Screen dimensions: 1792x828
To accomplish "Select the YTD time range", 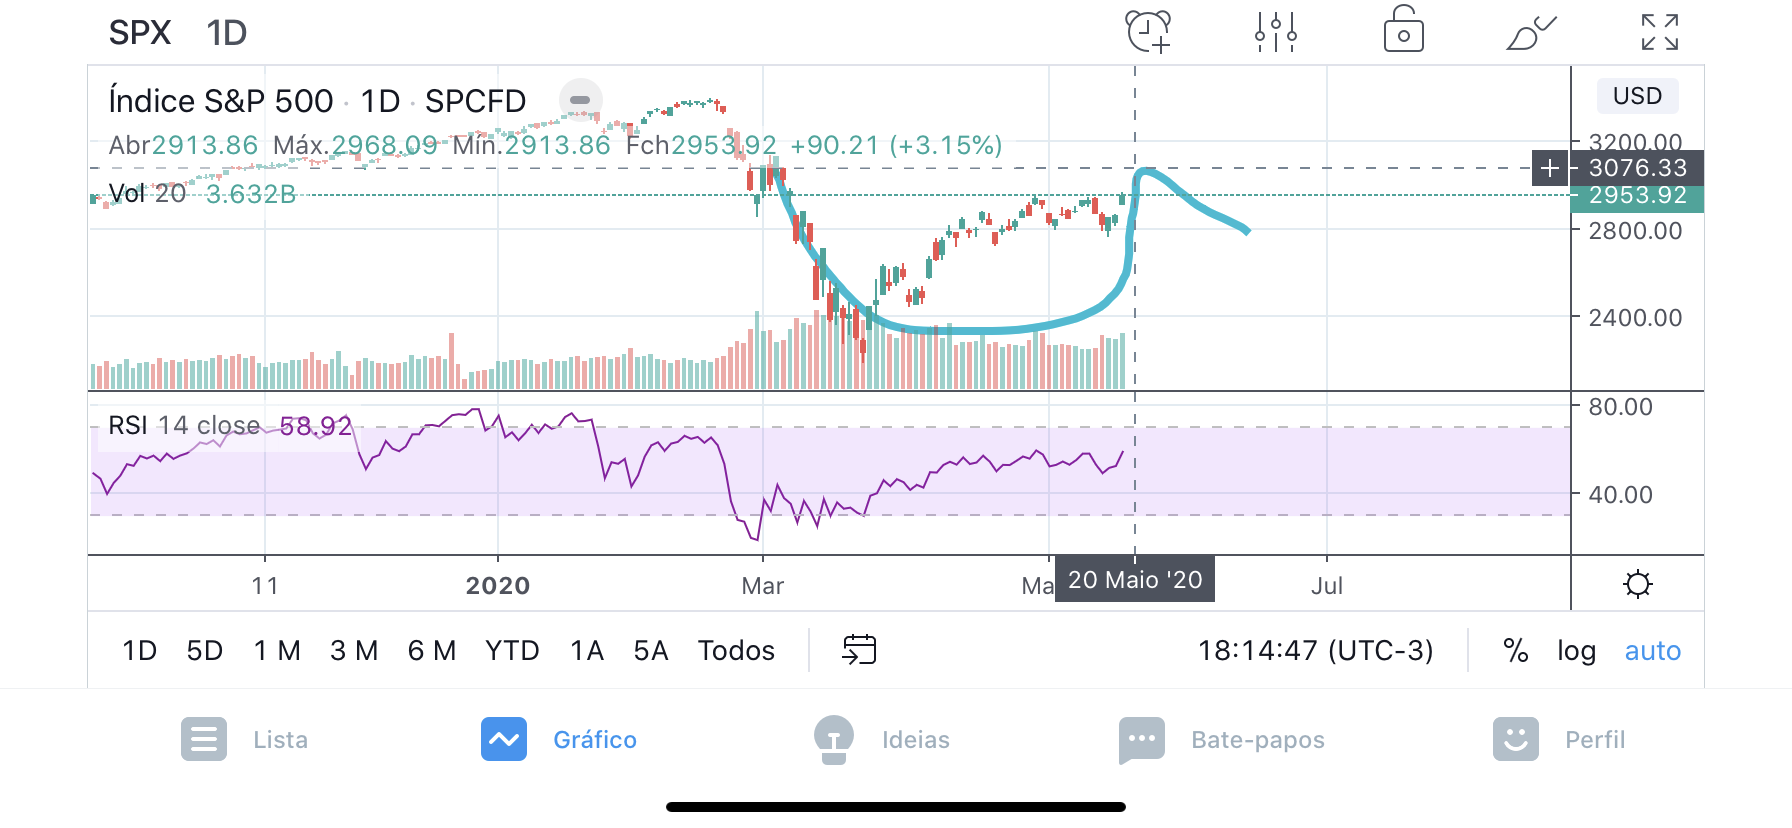I will [x=512, y=651].
